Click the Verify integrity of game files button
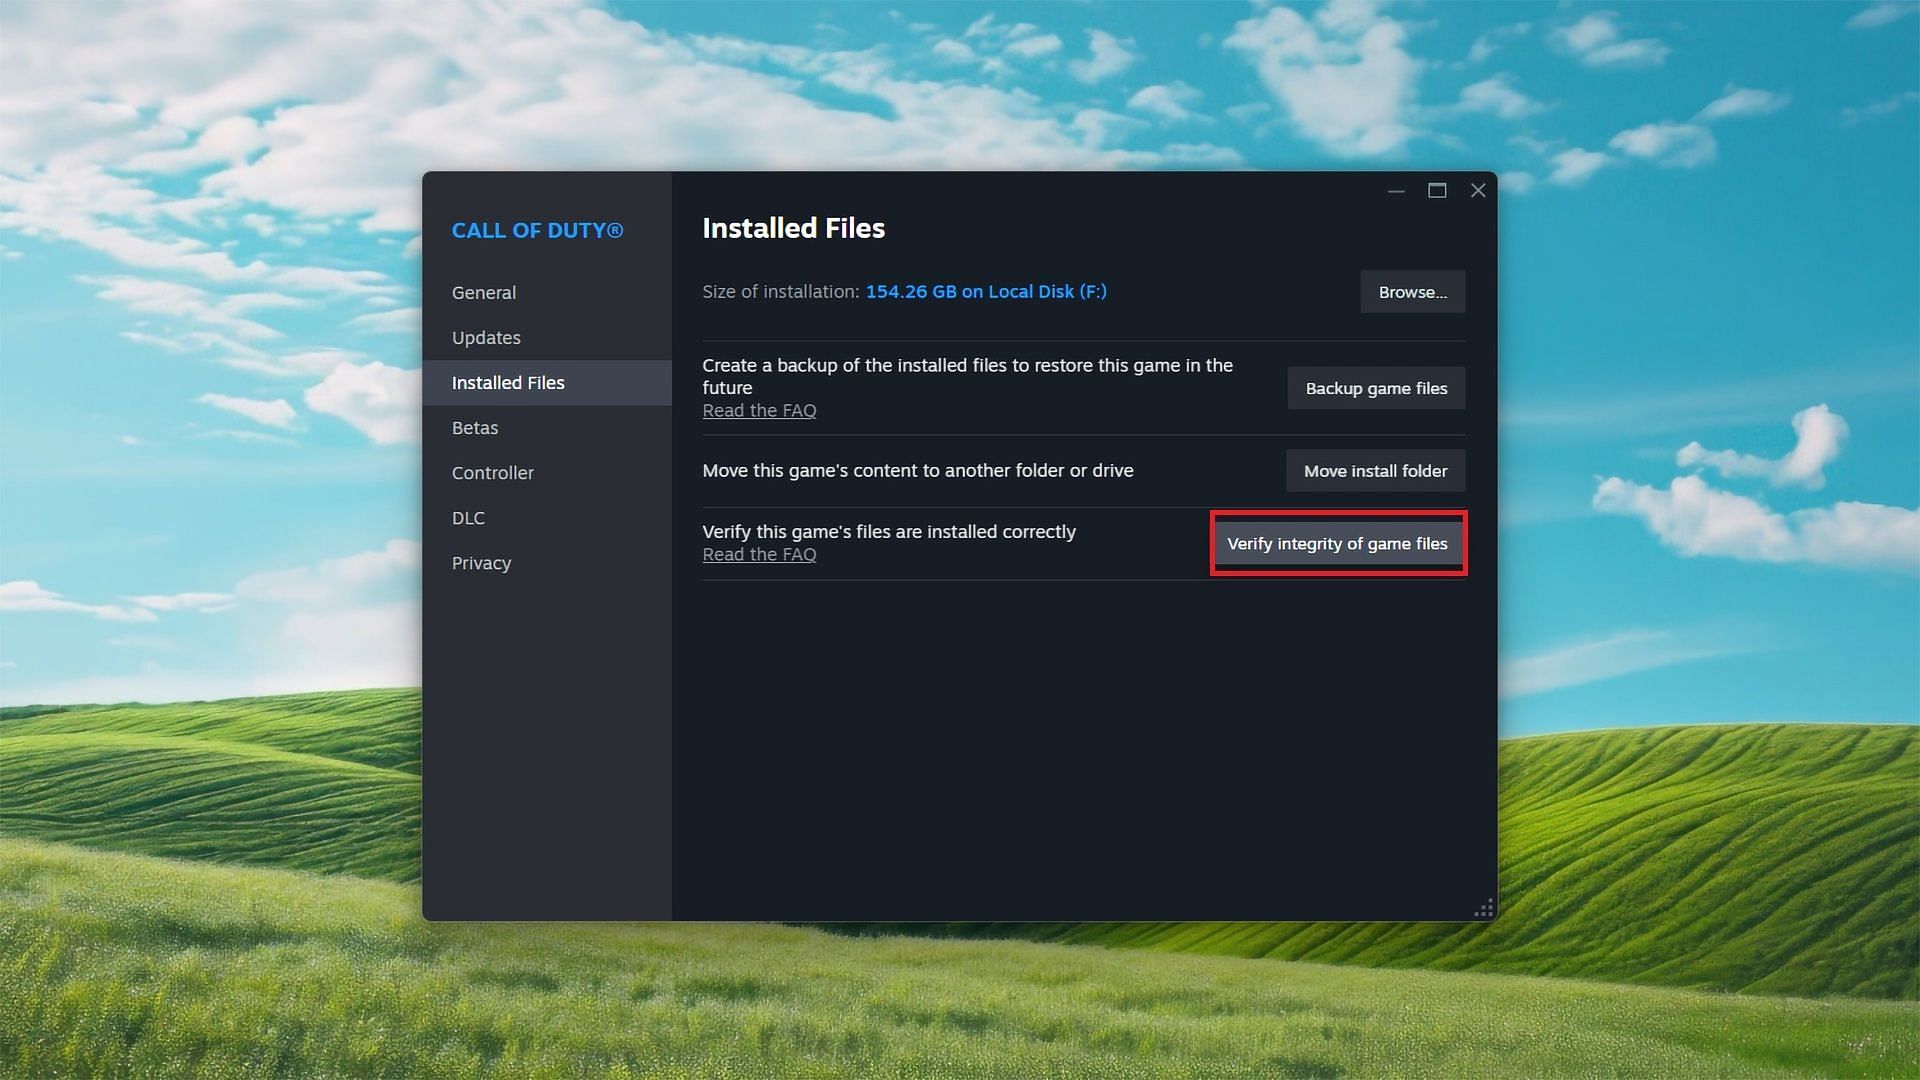This screenshot has width=1920, height=1080. click(x=1337, y=543)
